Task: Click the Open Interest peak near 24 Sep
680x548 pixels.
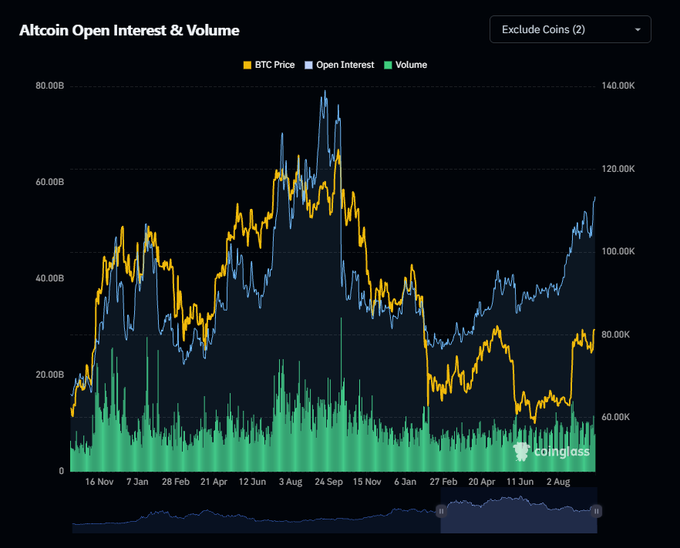Action: click(x=325, y=92)
